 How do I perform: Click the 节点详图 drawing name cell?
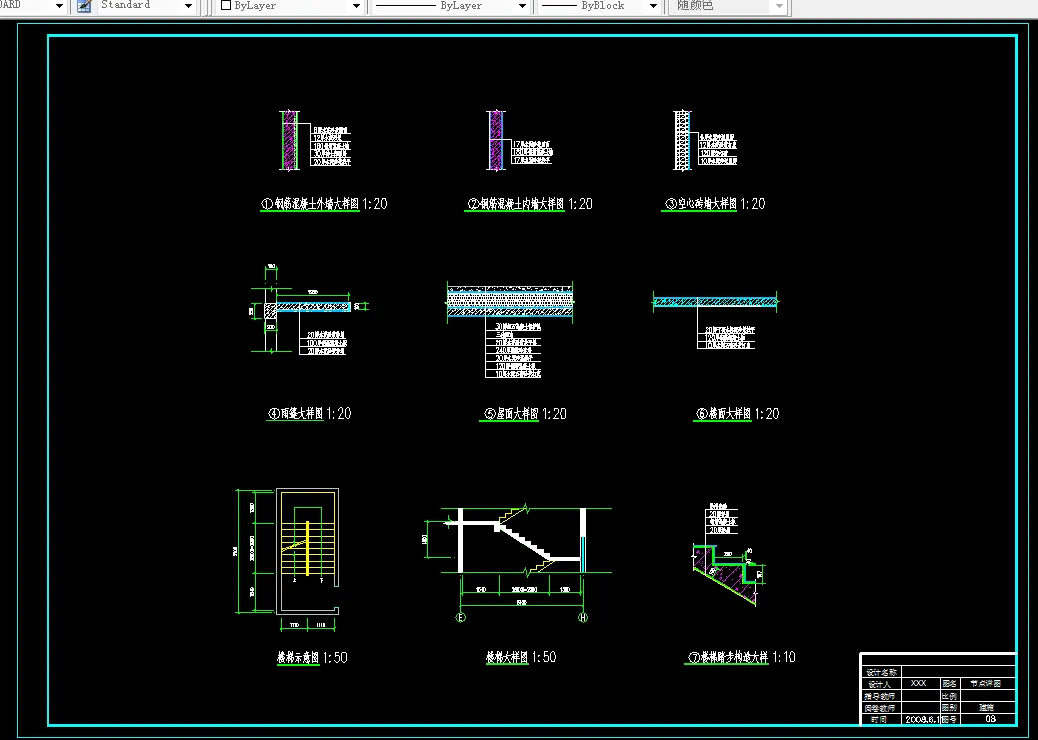986,684
